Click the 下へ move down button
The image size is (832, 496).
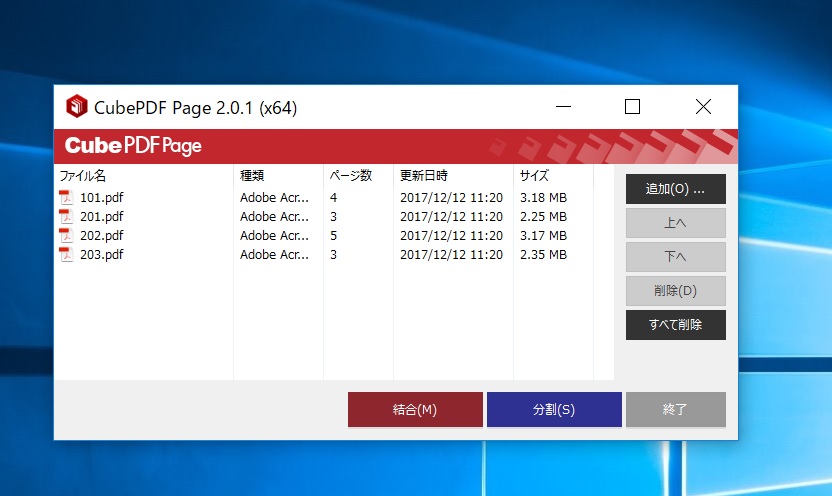(675, 257)
